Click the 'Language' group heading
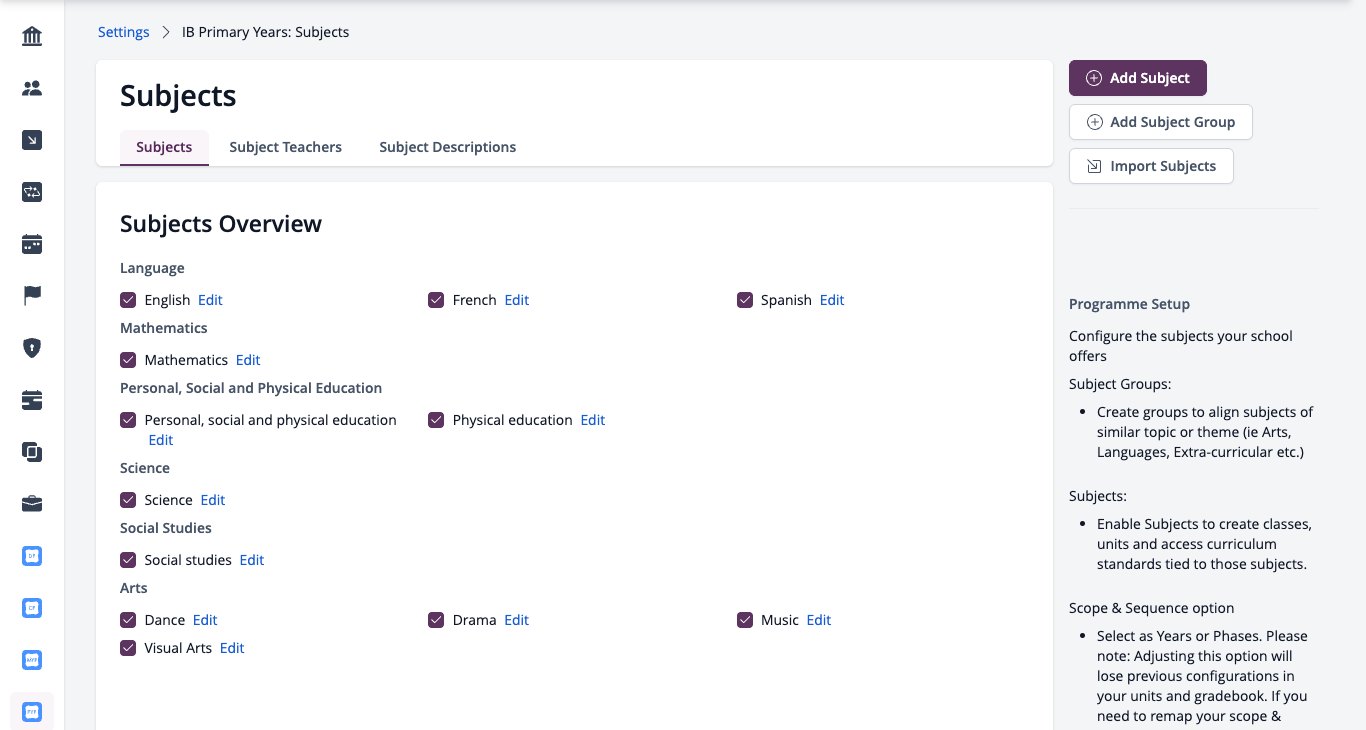This screenshot has height=730, width=1366. (152, 268)
